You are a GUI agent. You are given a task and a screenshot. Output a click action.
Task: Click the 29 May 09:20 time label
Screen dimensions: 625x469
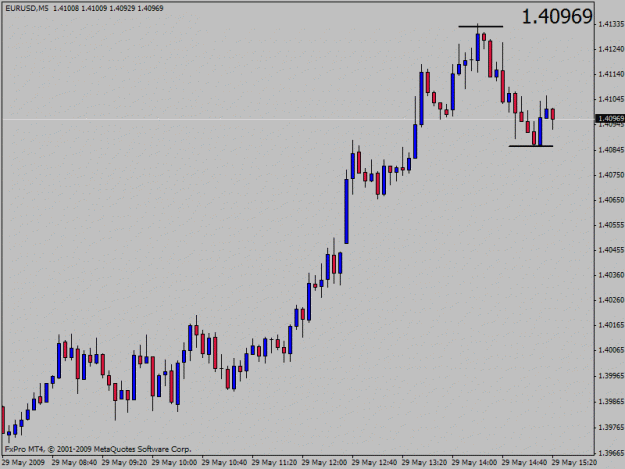(124, 463)
